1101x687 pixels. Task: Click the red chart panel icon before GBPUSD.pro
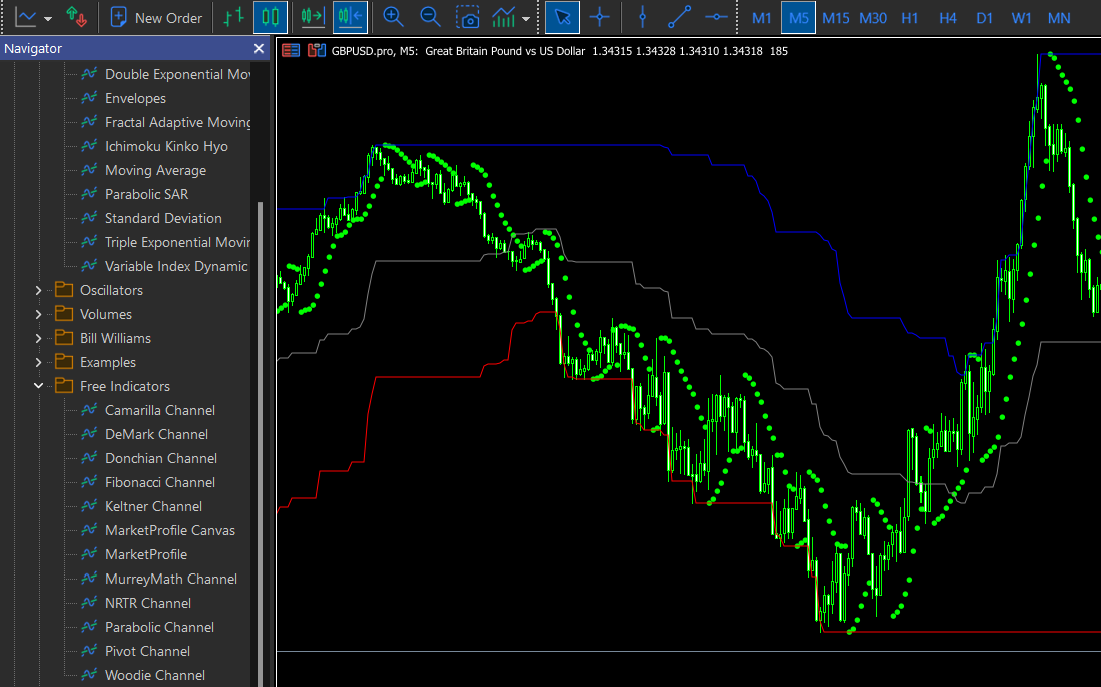click(x=291, y=51)
